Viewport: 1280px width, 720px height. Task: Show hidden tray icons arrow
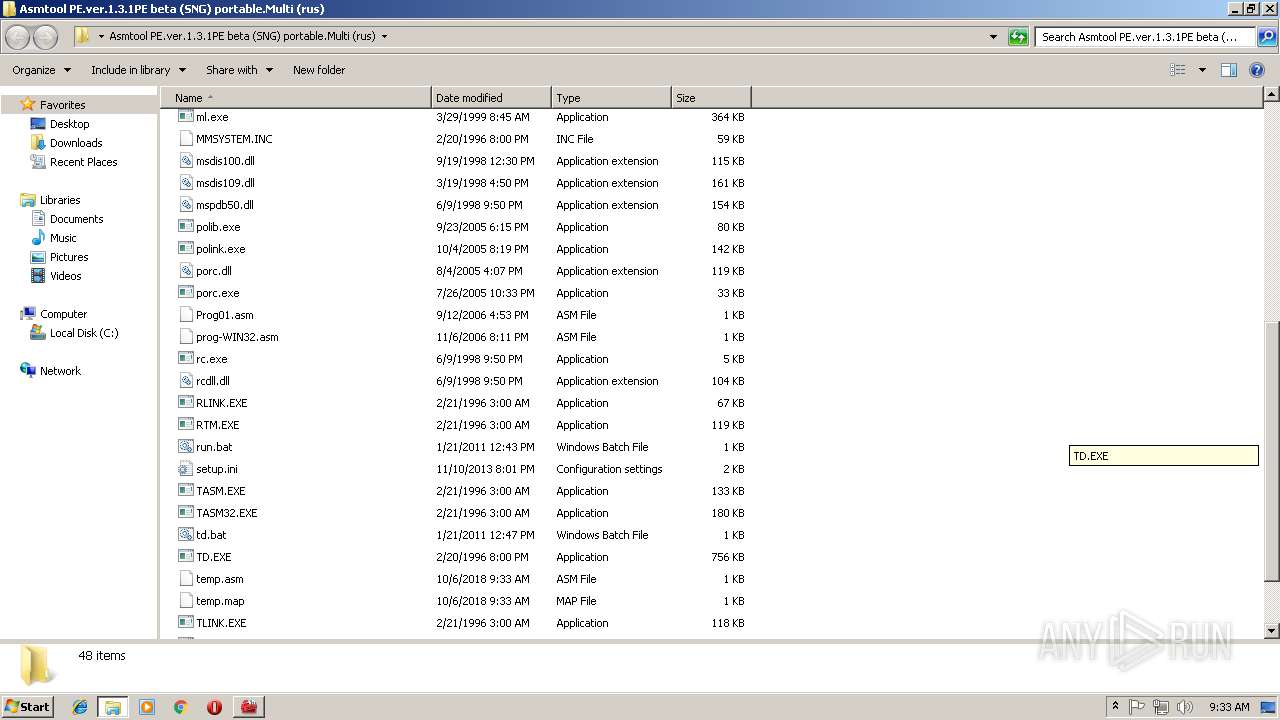tap(1115, 707)
